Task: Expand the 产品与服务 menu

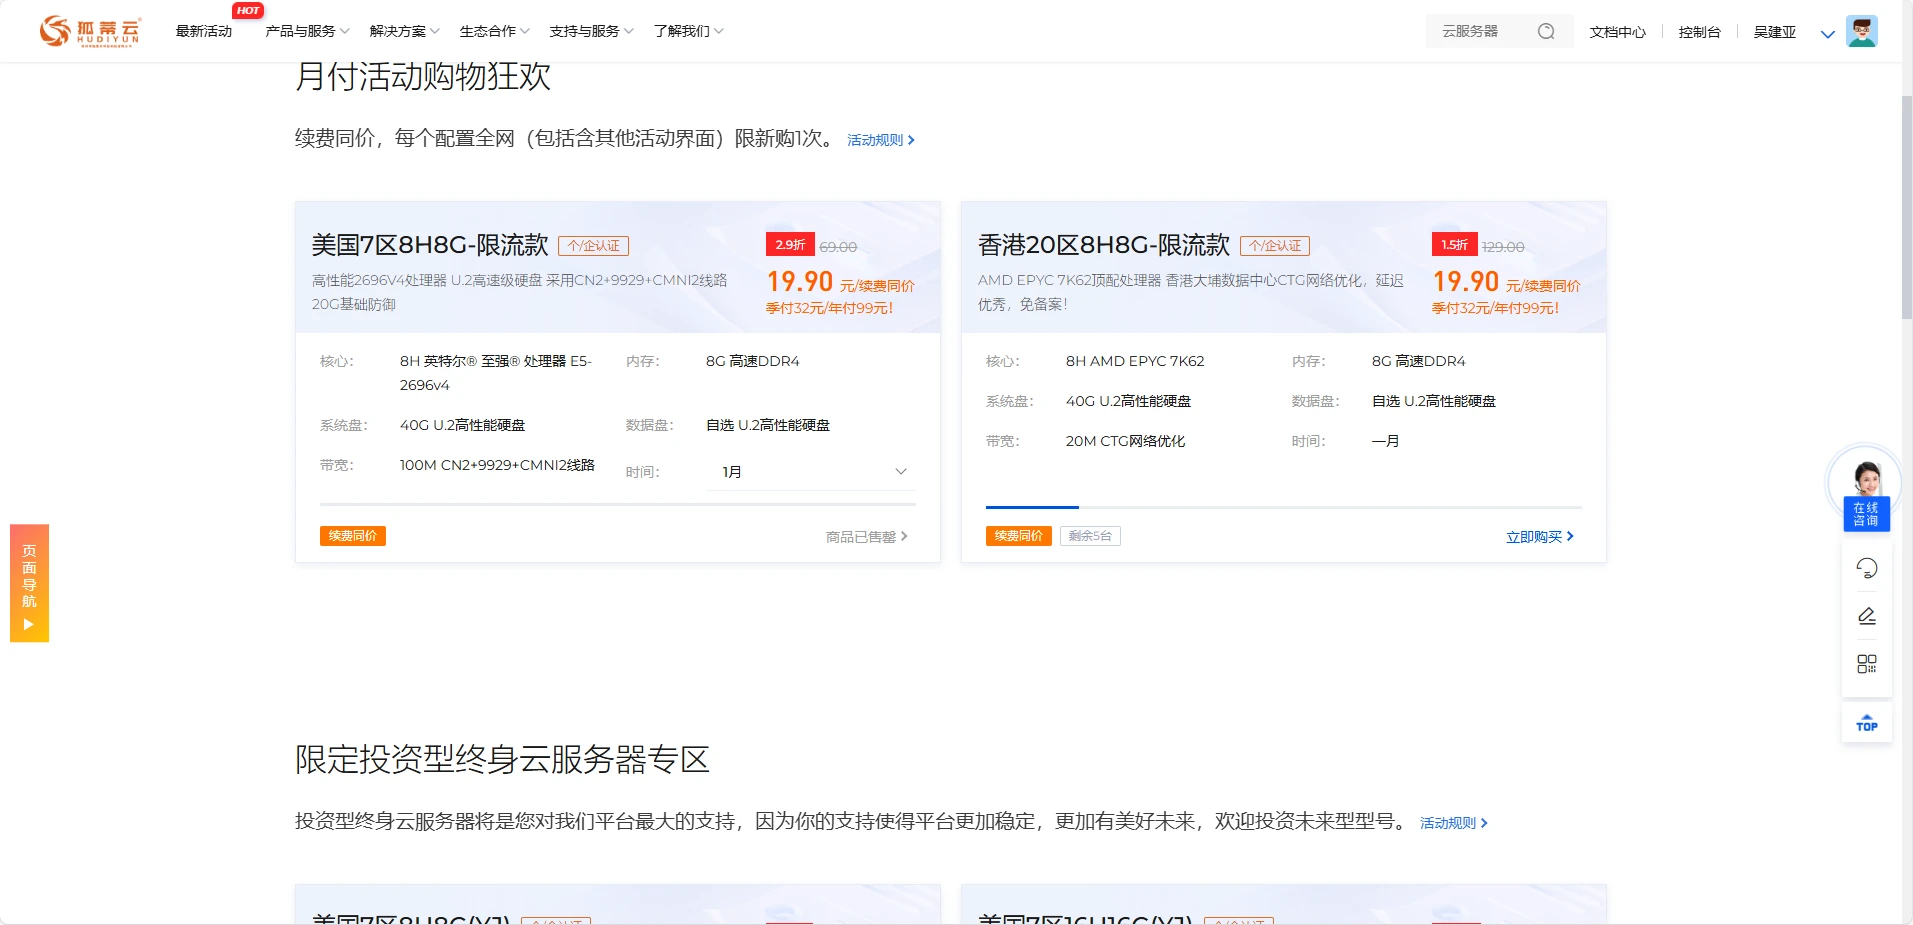Action: pos(306,31)
